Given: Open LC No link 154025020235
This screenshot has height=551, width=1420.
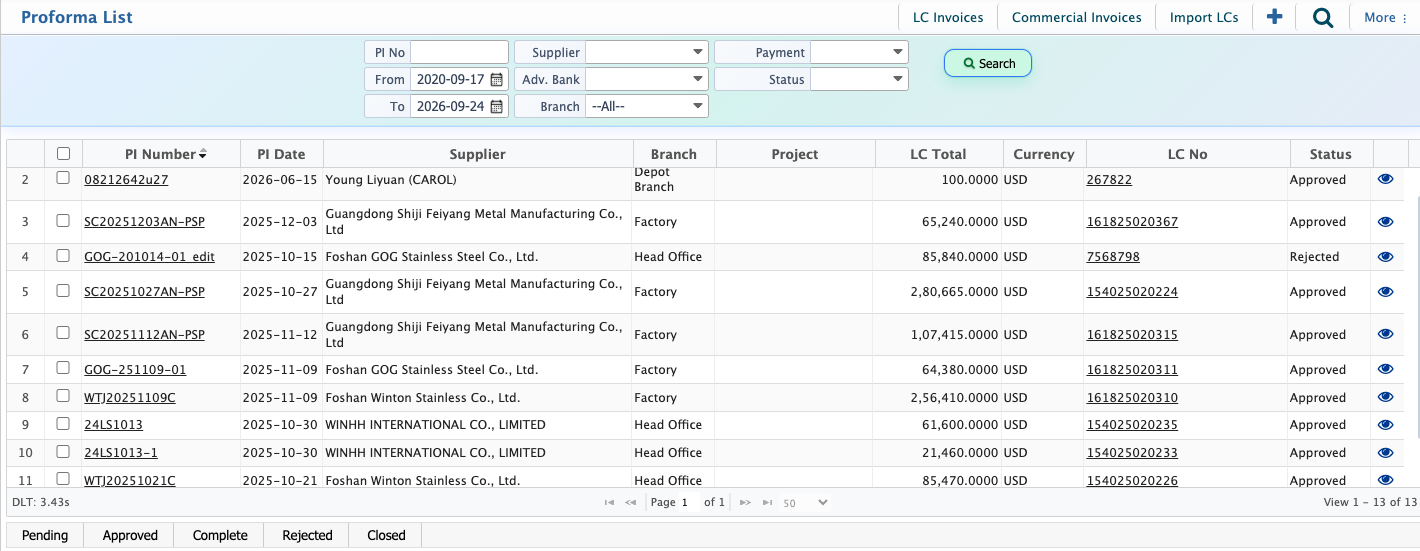Looking at the screenshot, I should pos(1132,425).
